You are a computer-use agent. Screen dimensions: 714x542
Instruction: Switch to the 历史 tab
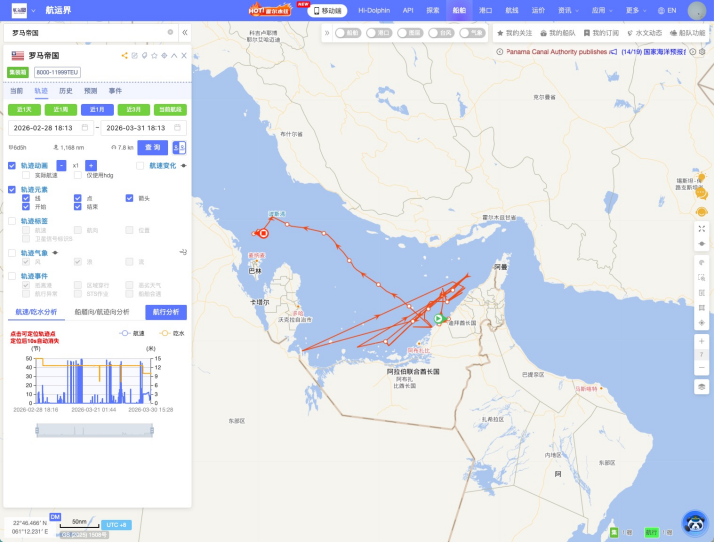pos(66,90)
